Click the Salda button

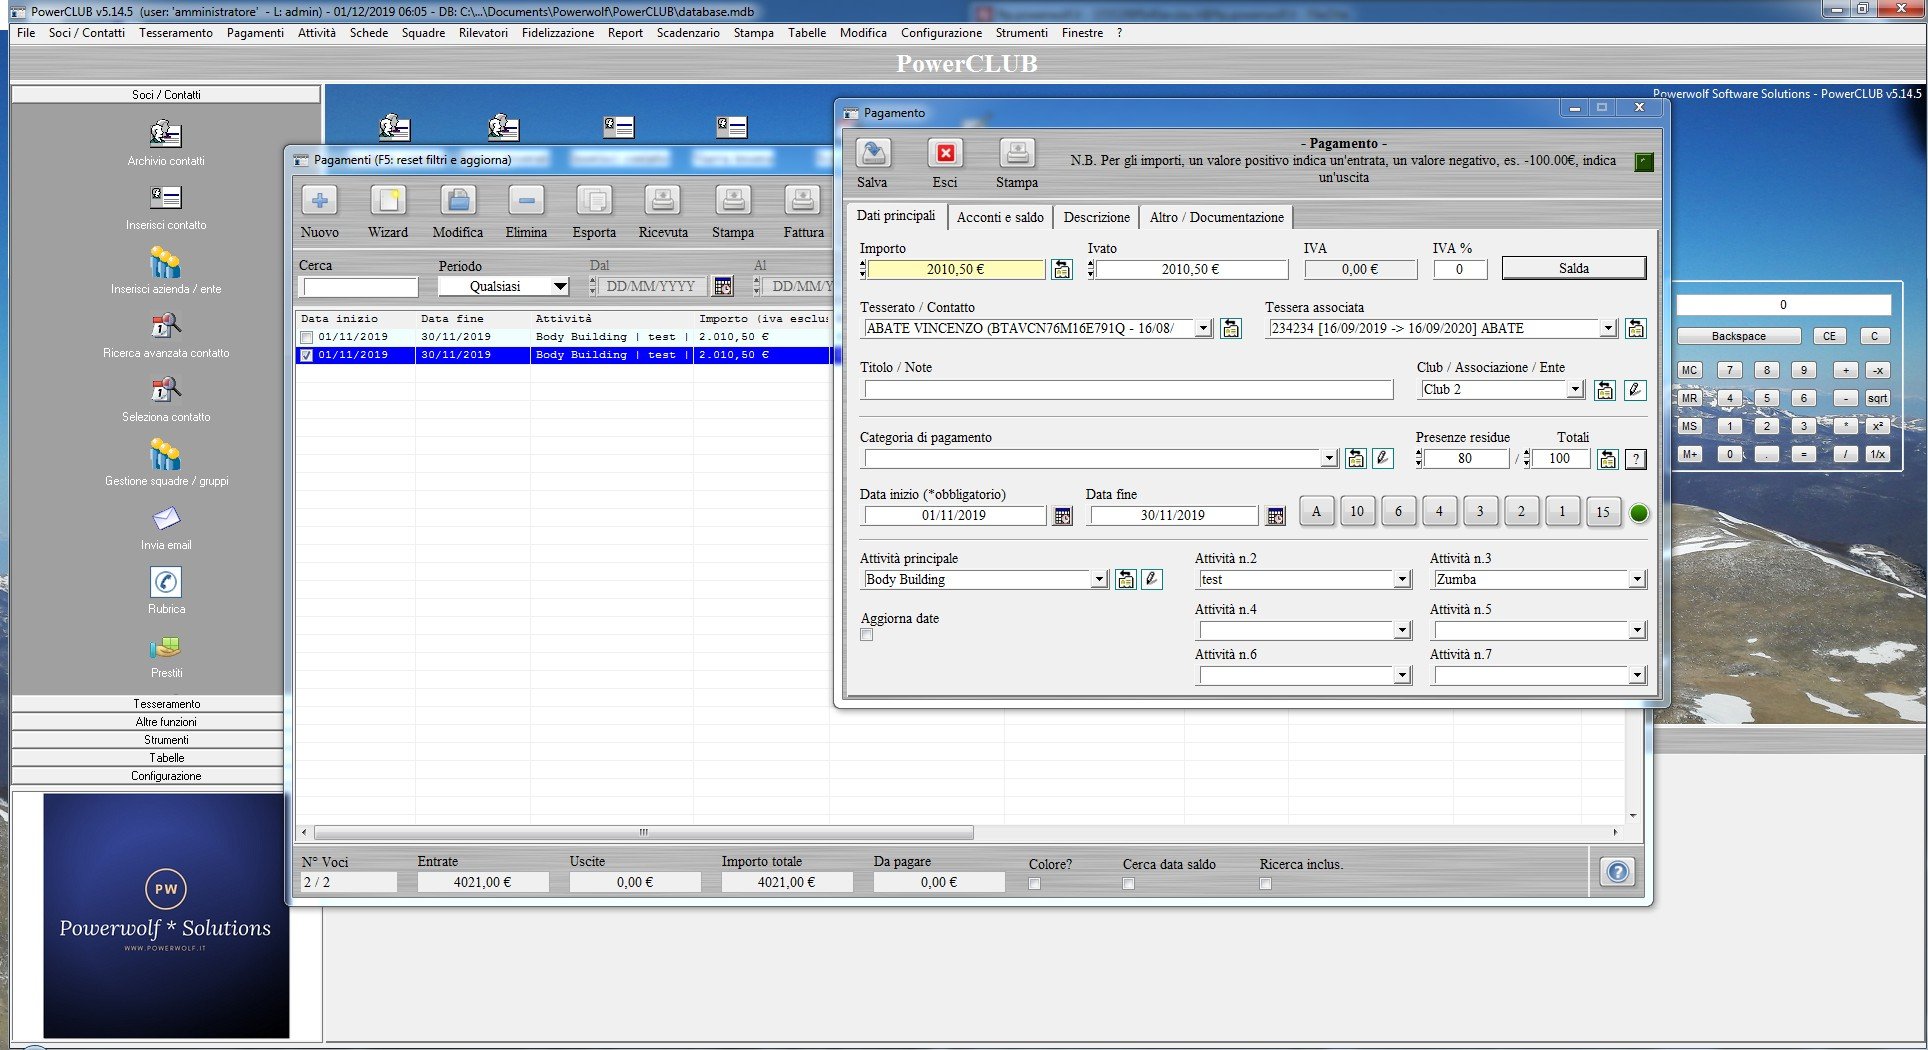pos(1574,268)
